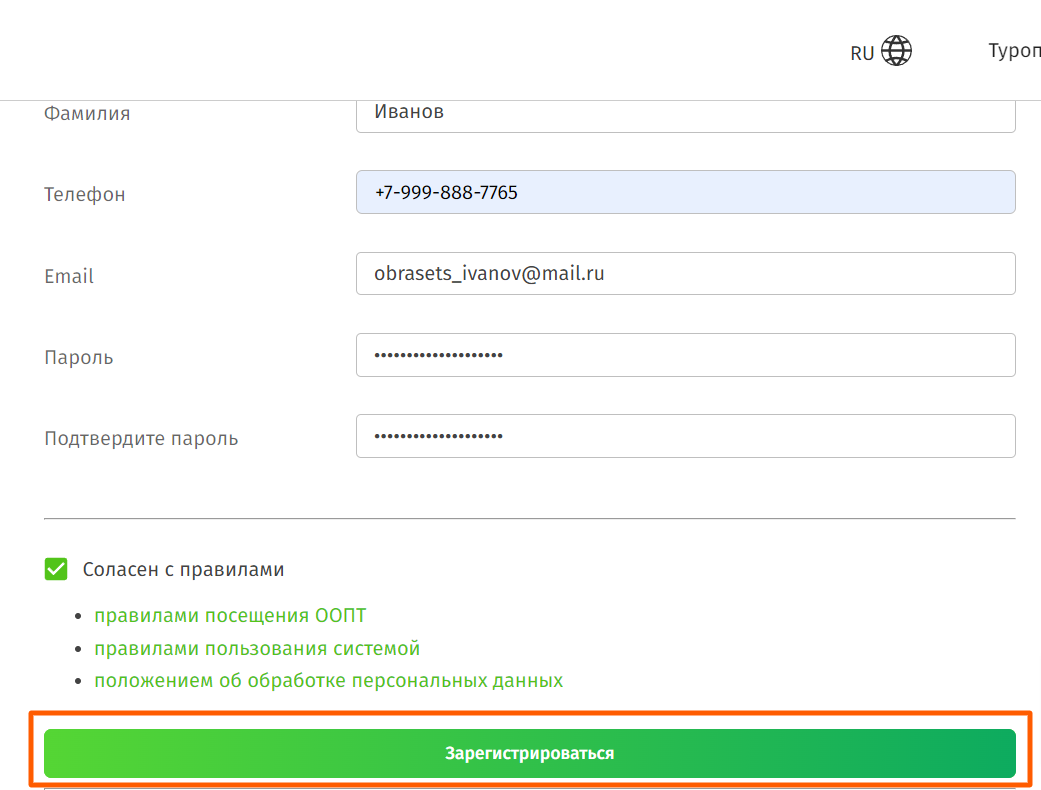The height and width of the screenshot is (790, 1041).
Task: Click the globe language icon
Action: 896,51
